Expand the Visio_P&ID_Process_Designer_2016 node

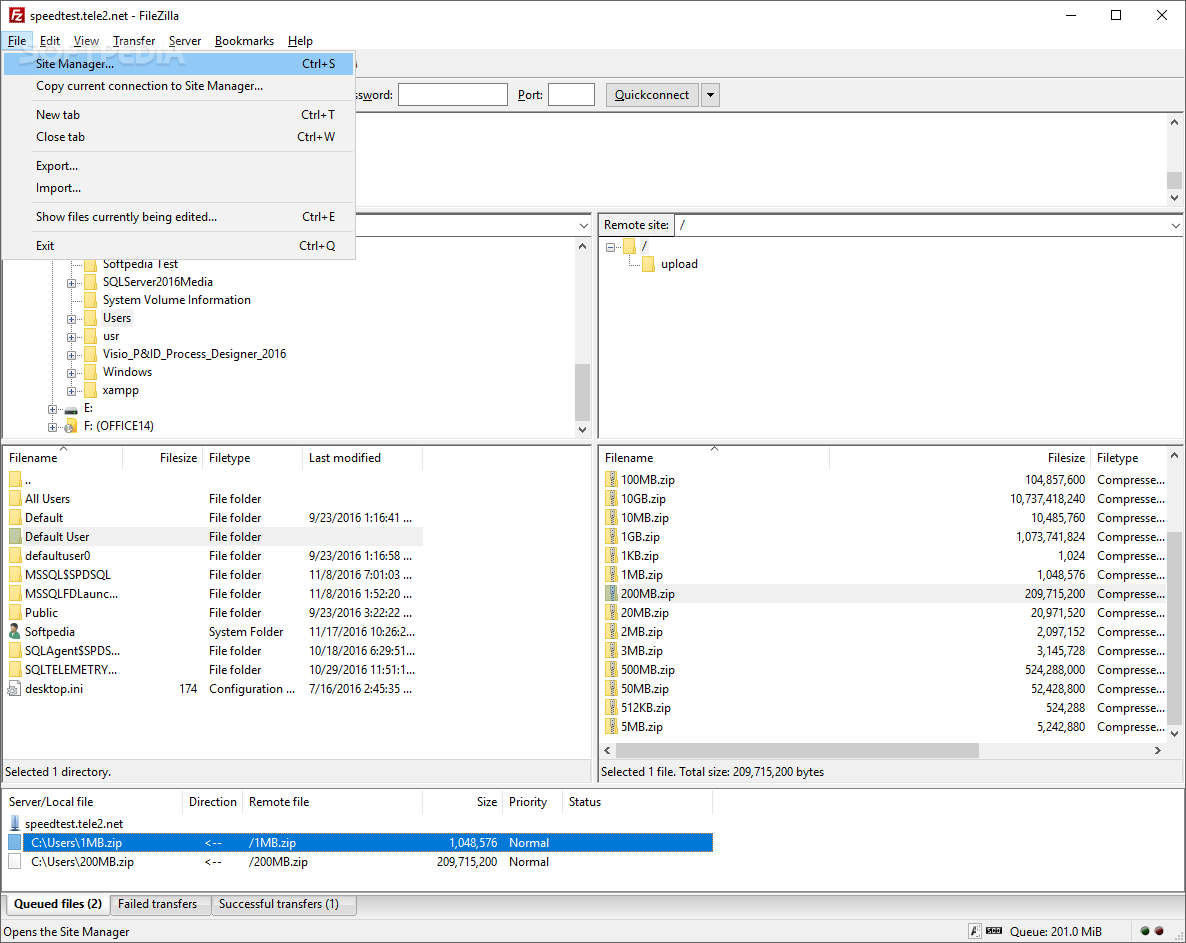point(71,355)
